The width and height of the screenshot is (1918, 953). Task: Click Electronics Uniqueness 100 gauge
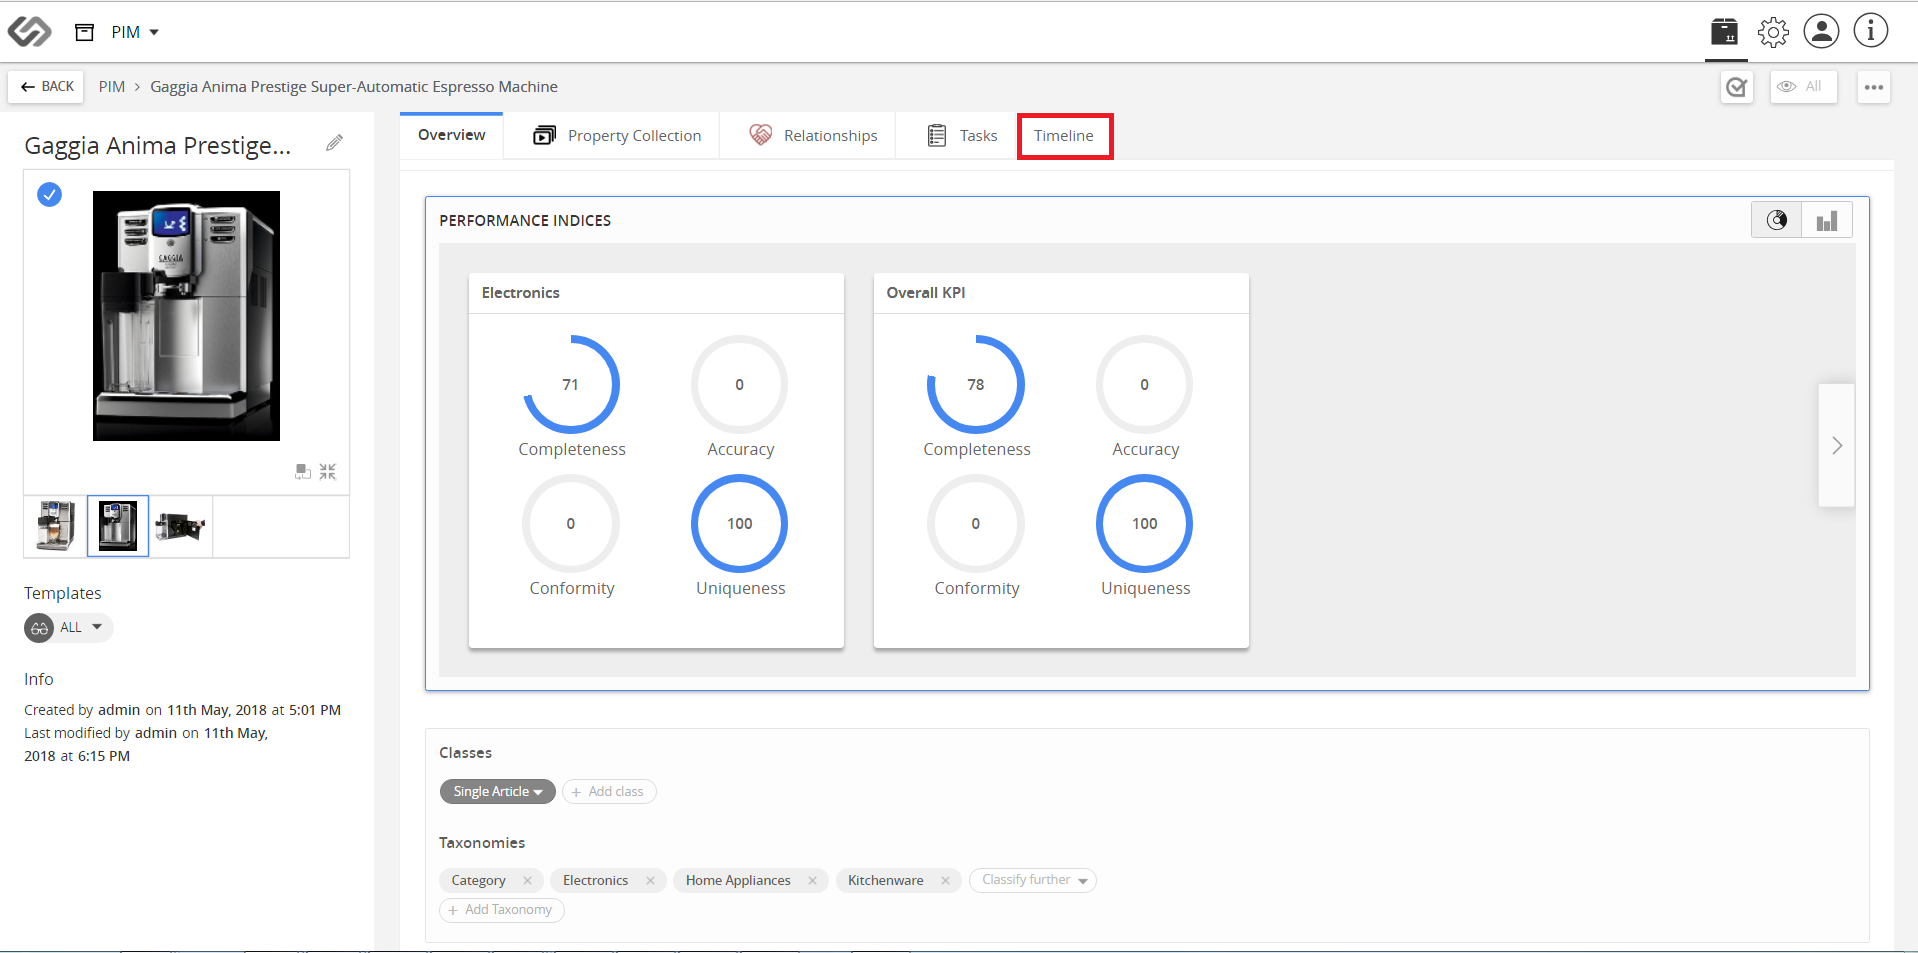[x=740, y=523]
